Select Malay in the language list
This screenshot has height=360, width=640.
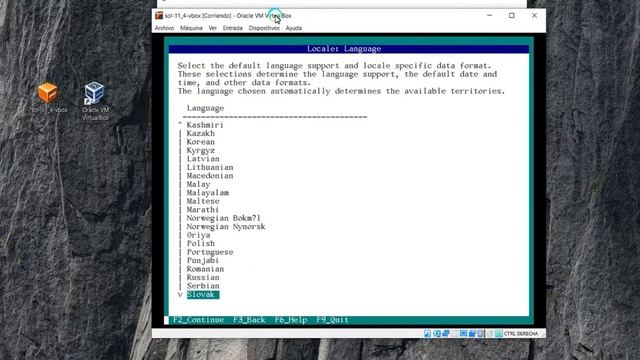click(198, 184)
